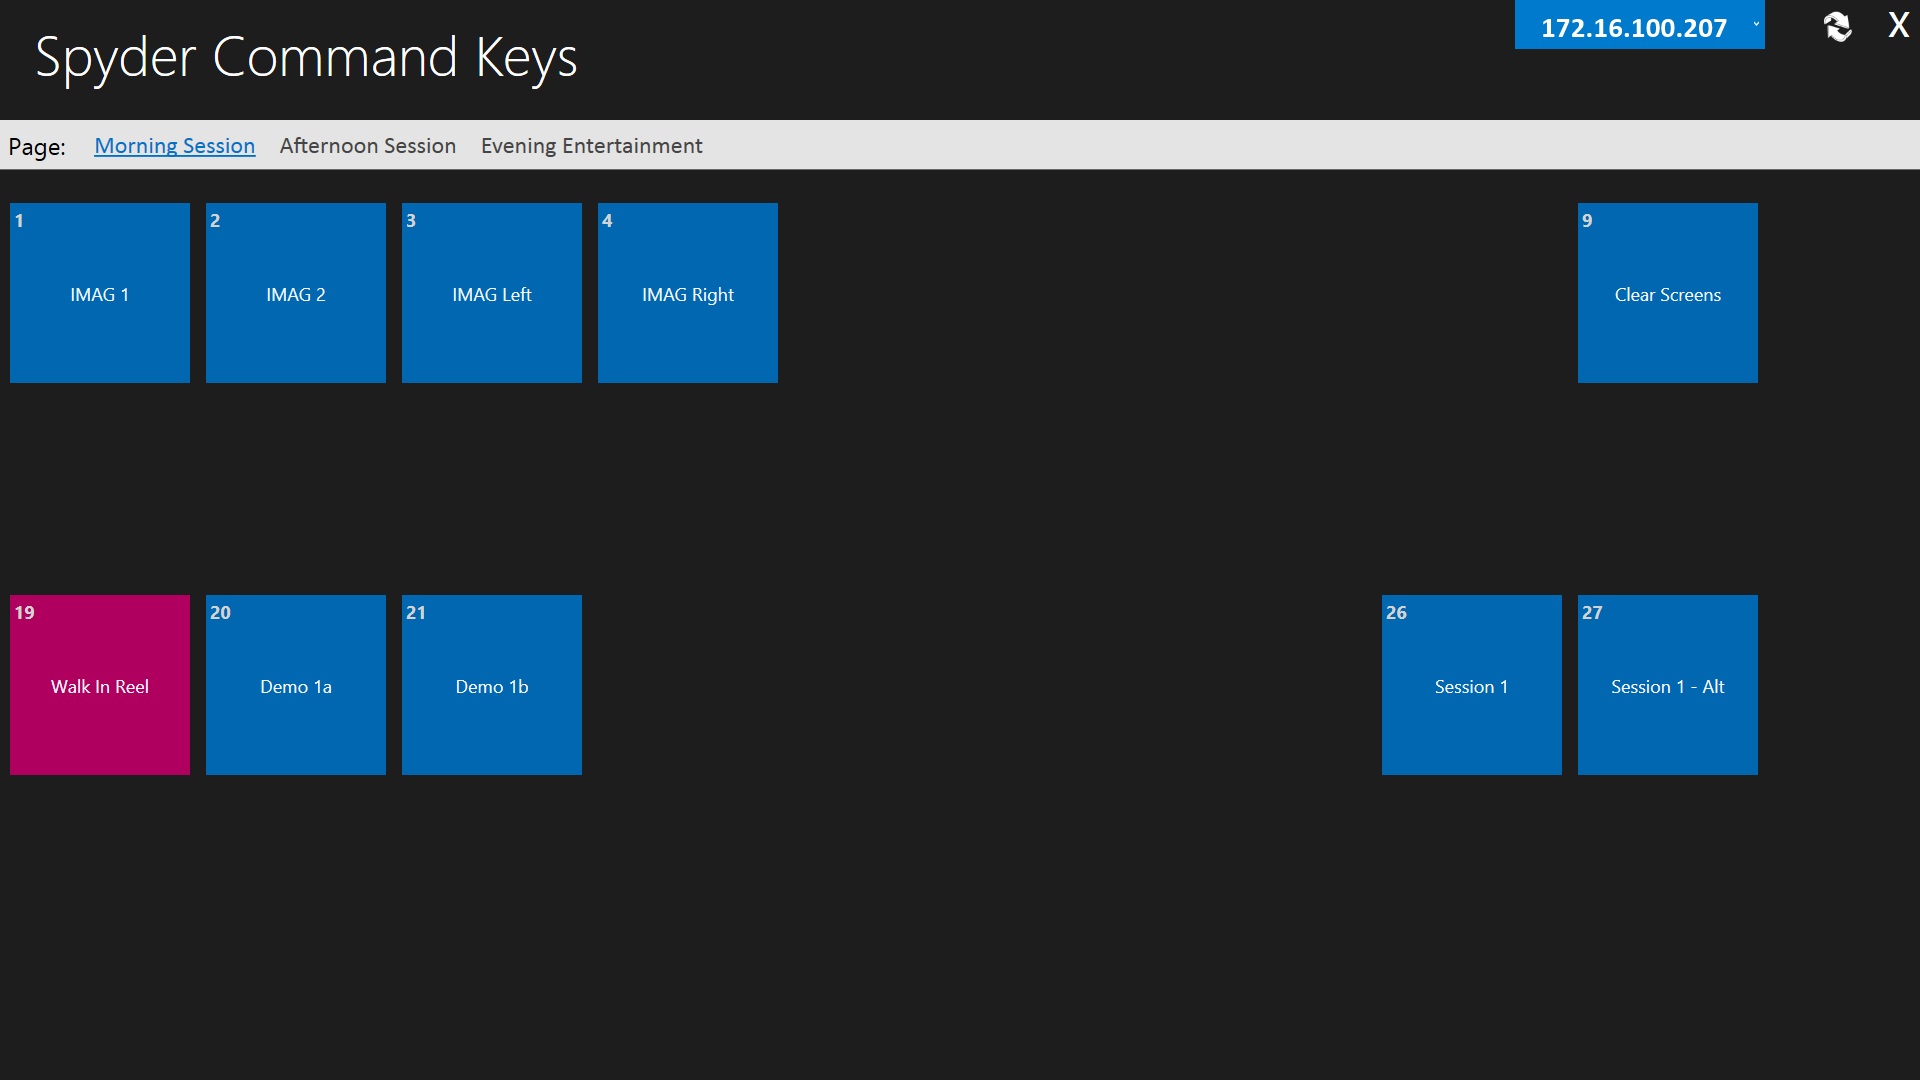Select the 172.16.100.207 server box

[1639, 25]
